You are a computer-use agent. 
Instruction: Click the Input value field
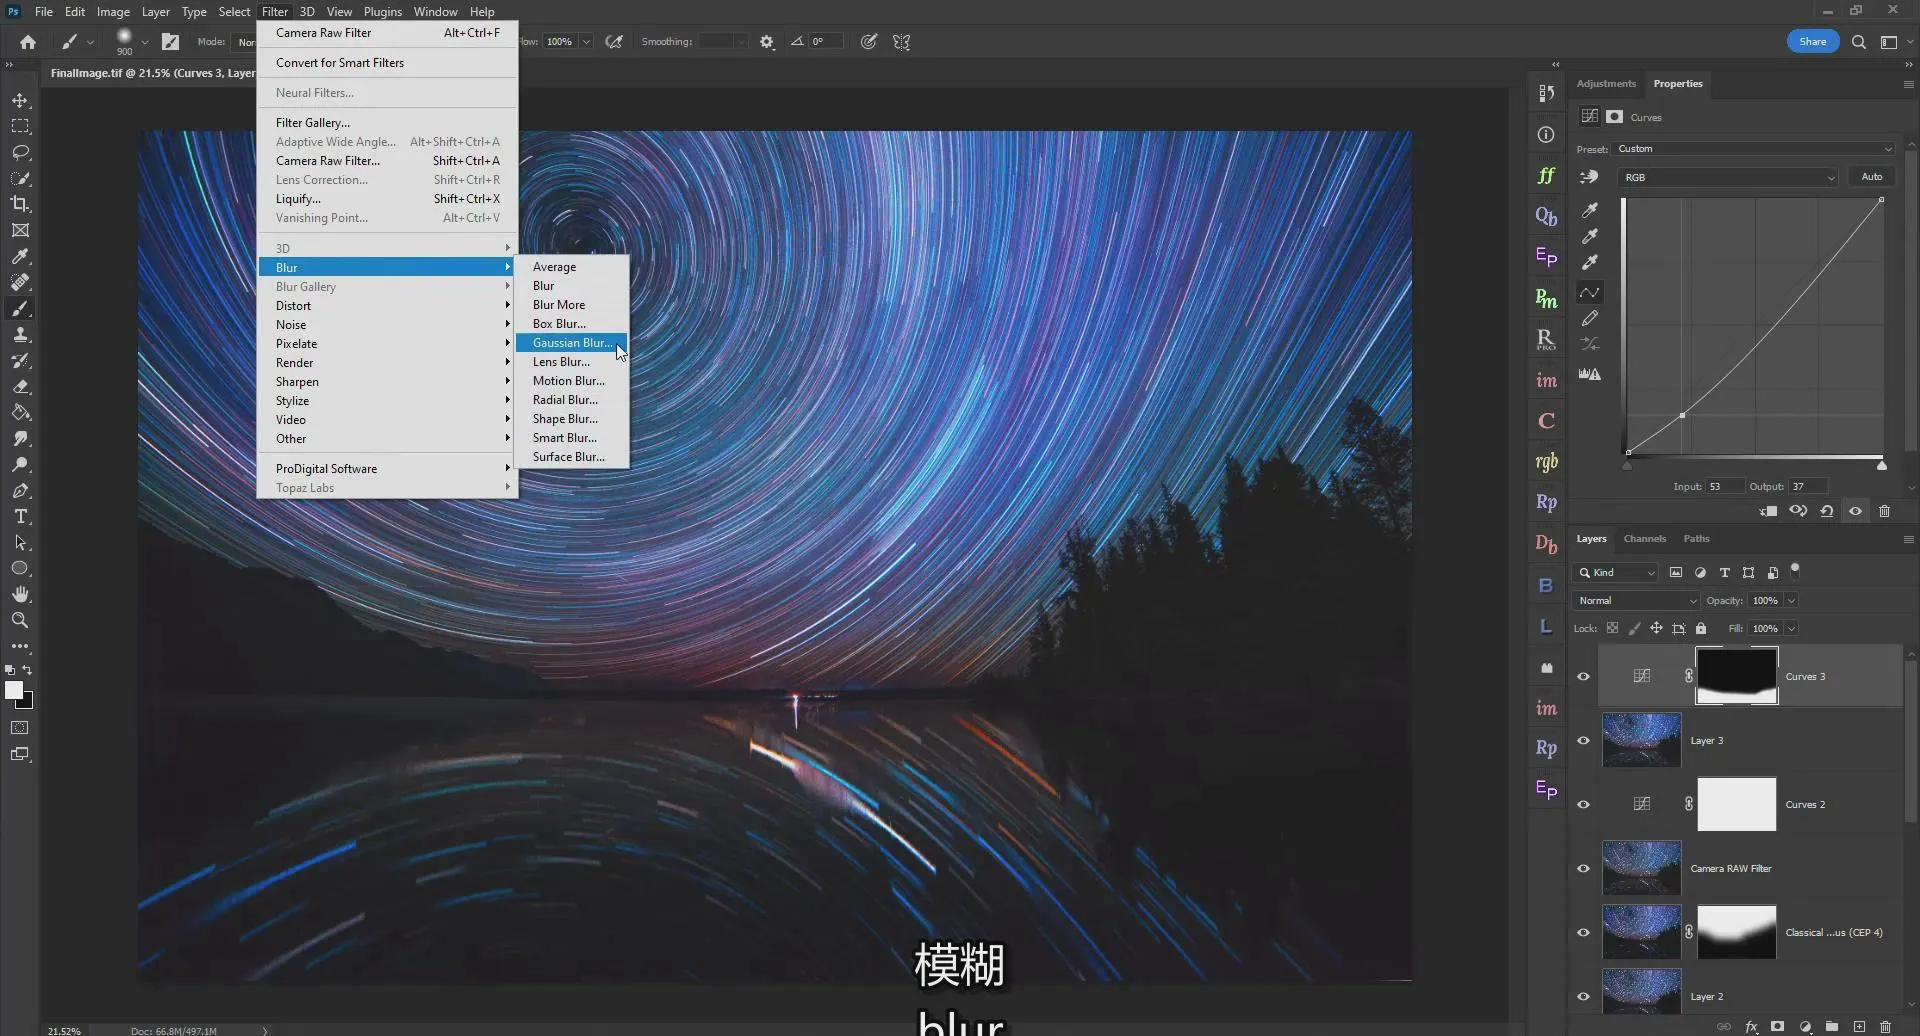(x=1723, y=487)
